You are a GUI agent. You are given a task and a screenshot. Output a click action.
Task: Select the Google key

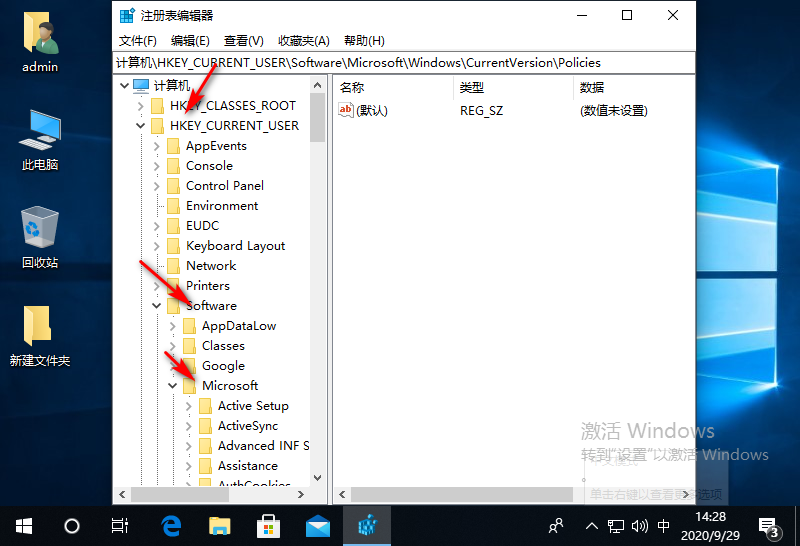[223, 366]
